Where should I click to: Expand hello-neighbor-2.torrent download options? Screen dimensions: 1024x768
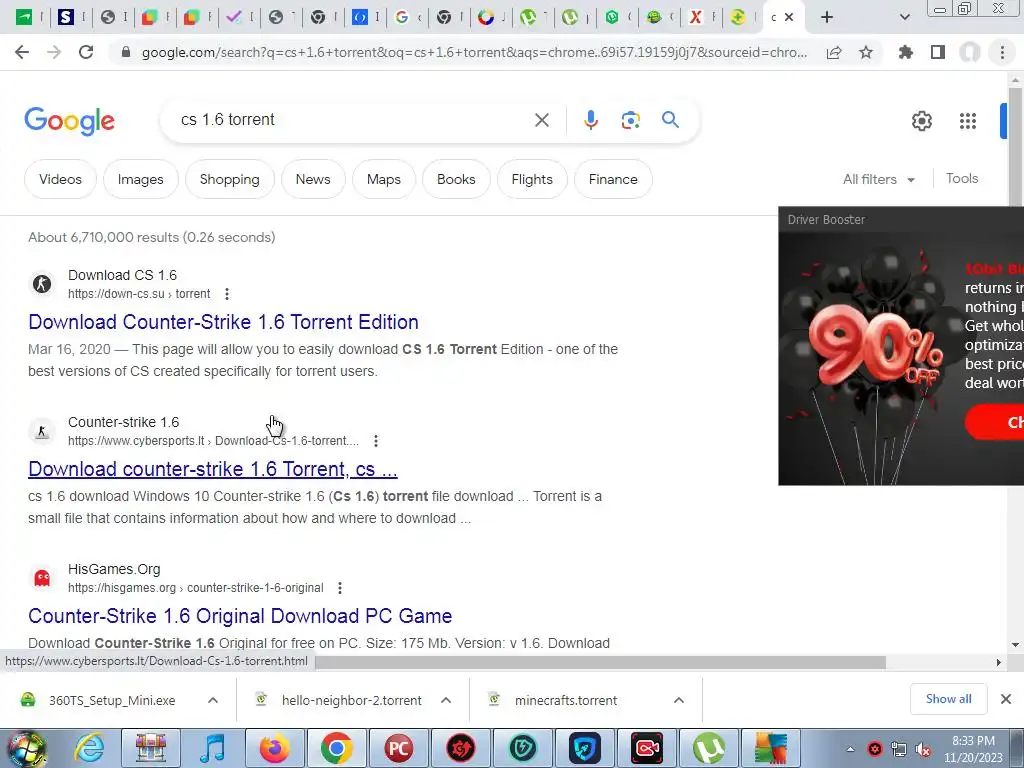click(x=446, y=700)
